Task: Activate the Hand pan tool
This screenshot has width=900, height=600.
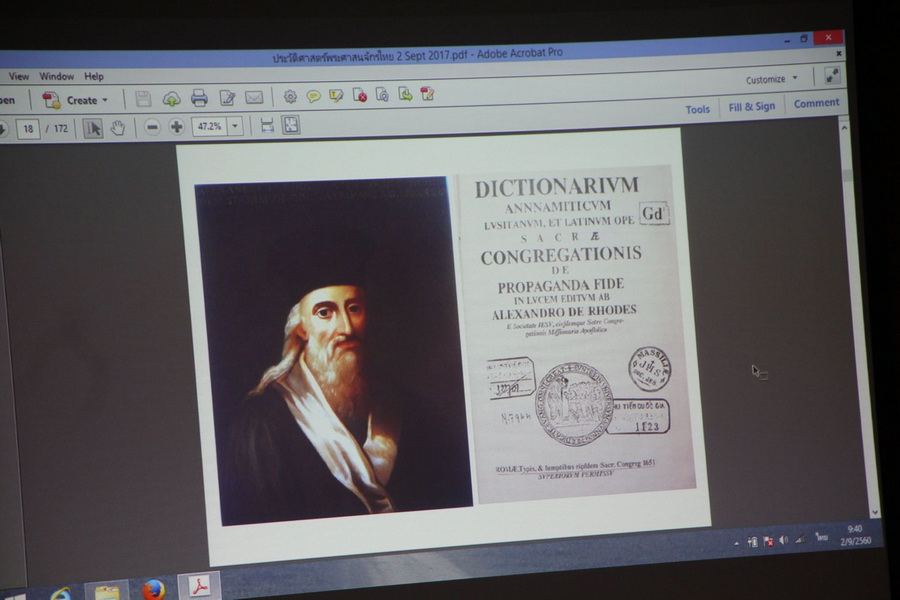Action: point(118,127)
